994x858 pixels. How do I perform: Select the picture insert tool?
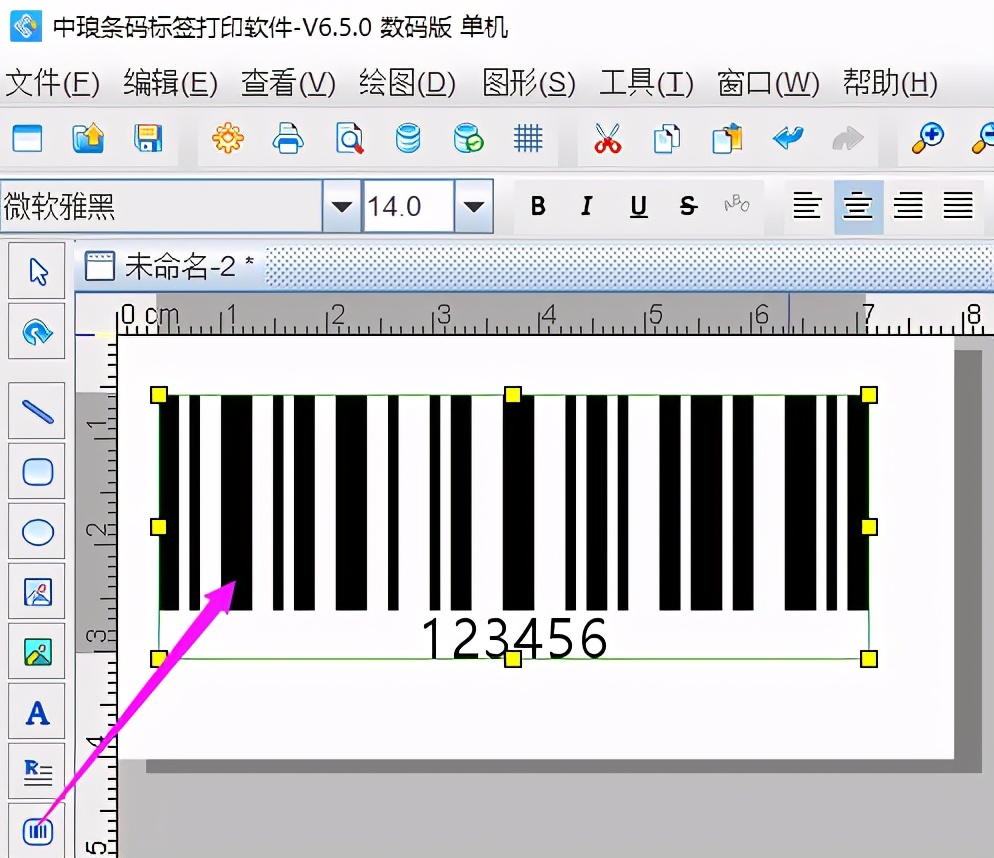click(37, 651)
